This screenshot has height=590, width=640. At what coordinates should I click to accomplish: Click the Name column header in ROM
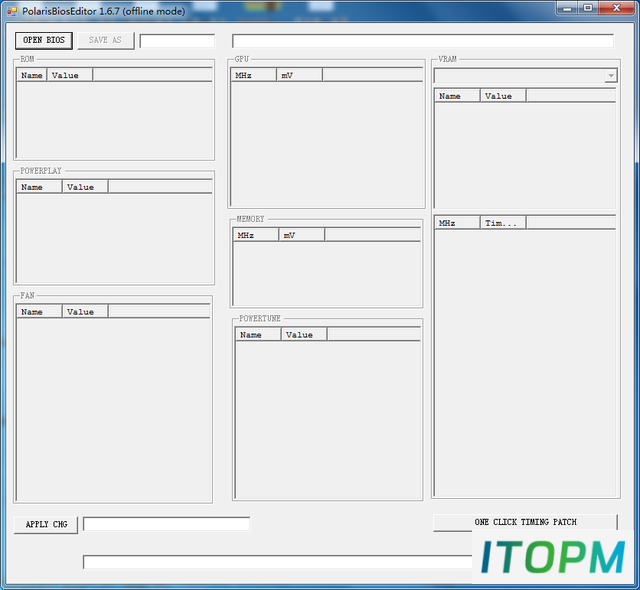(x=32, y=75)
